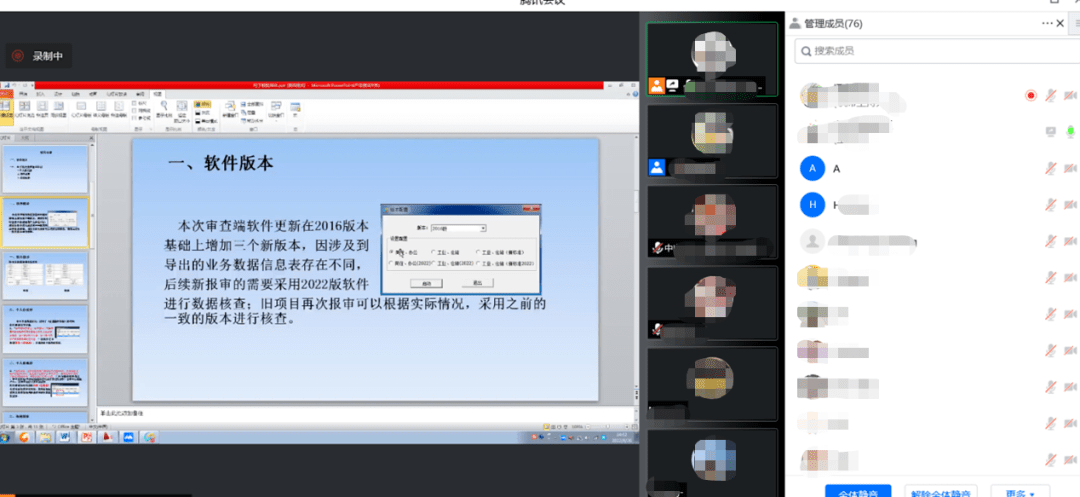The width and height of the screenshot is (1080, 497).
Task: Open Tencent Meeting icon in shared taskbar
Action: [128, 437]
